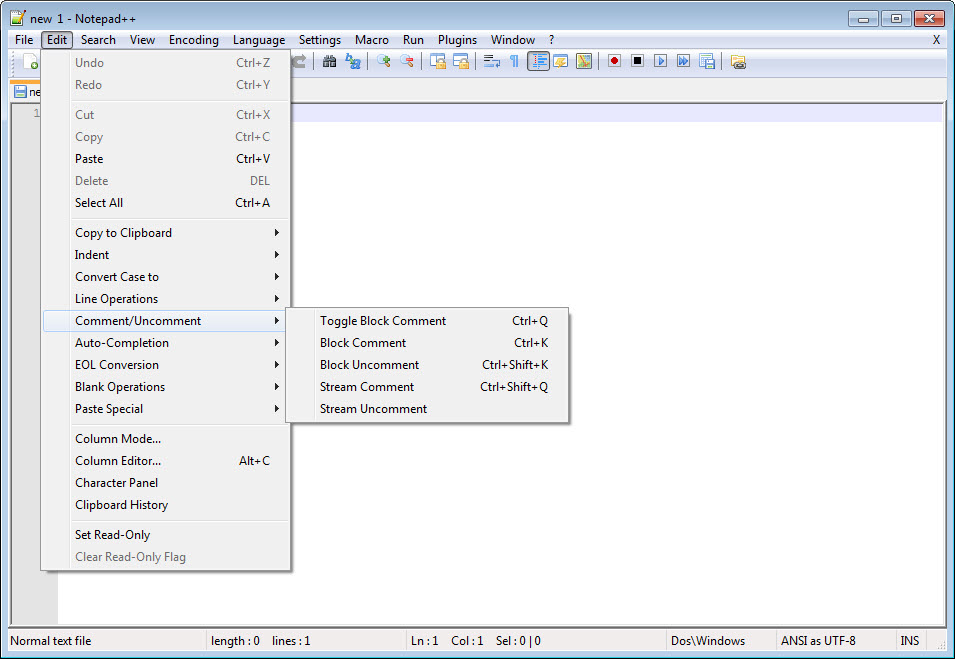Screen dimensions: 955x659
Task: Click the Notepad++ title bar app icon
Action: [18, 18]
